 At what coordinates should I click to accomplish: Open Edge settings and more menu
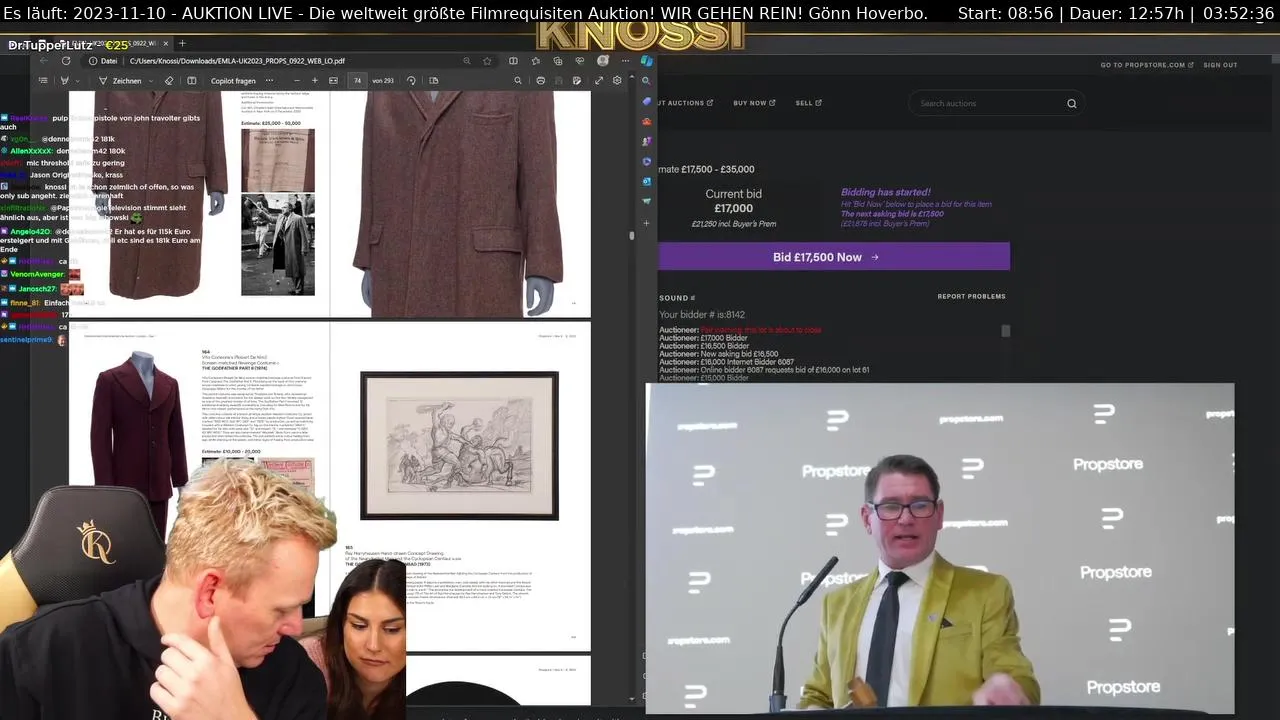625,61
